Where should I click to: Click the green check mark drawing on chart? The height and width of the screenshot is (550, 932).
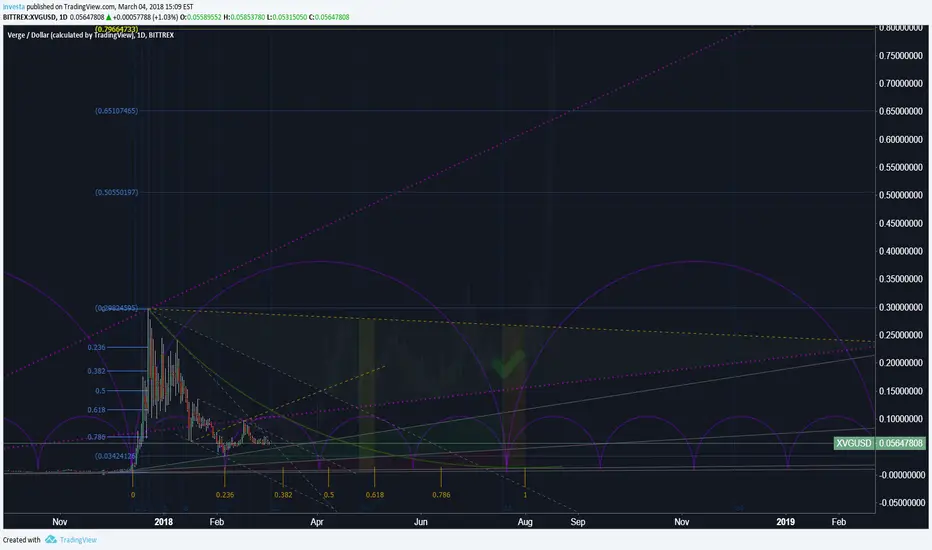[509, 363]
